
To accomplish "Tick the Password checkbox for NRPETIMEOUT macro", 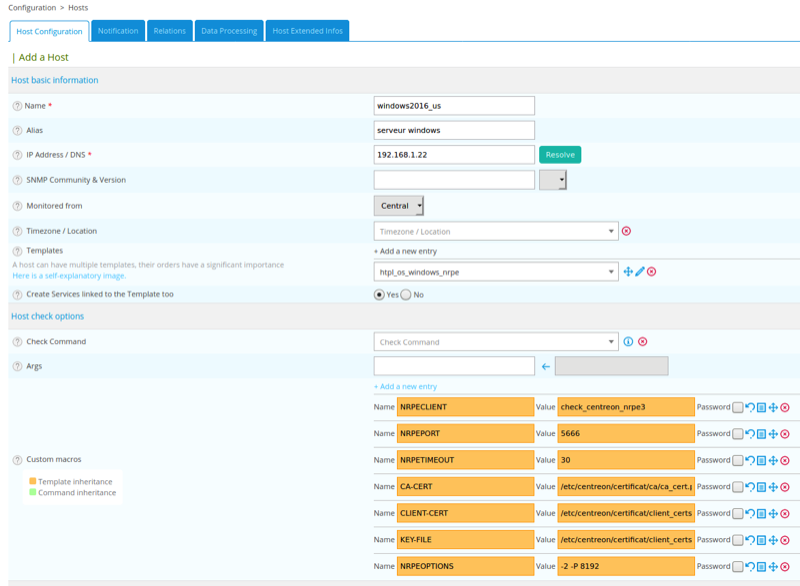I will point(738,460).
